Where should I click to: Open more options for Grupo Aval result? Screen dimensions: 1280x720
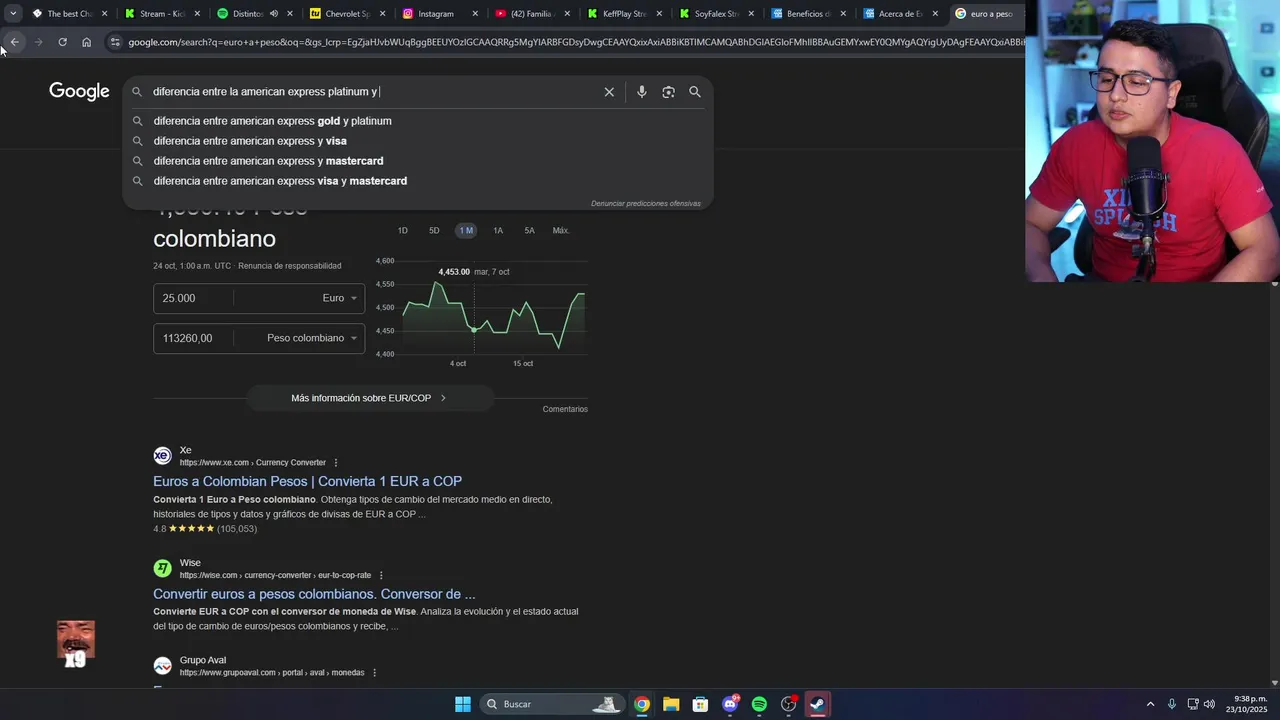[375, 673]
